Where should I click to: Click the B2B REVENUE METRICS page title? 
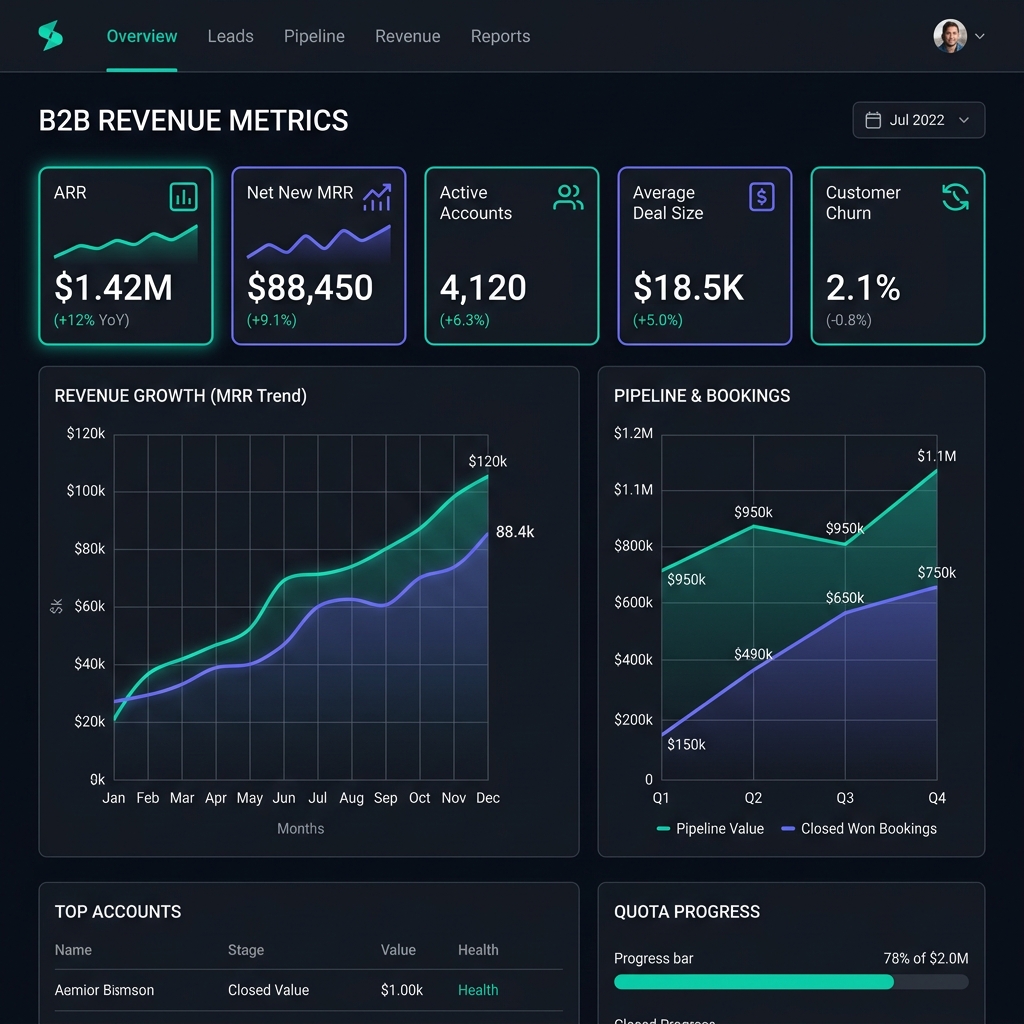[193, 121]
